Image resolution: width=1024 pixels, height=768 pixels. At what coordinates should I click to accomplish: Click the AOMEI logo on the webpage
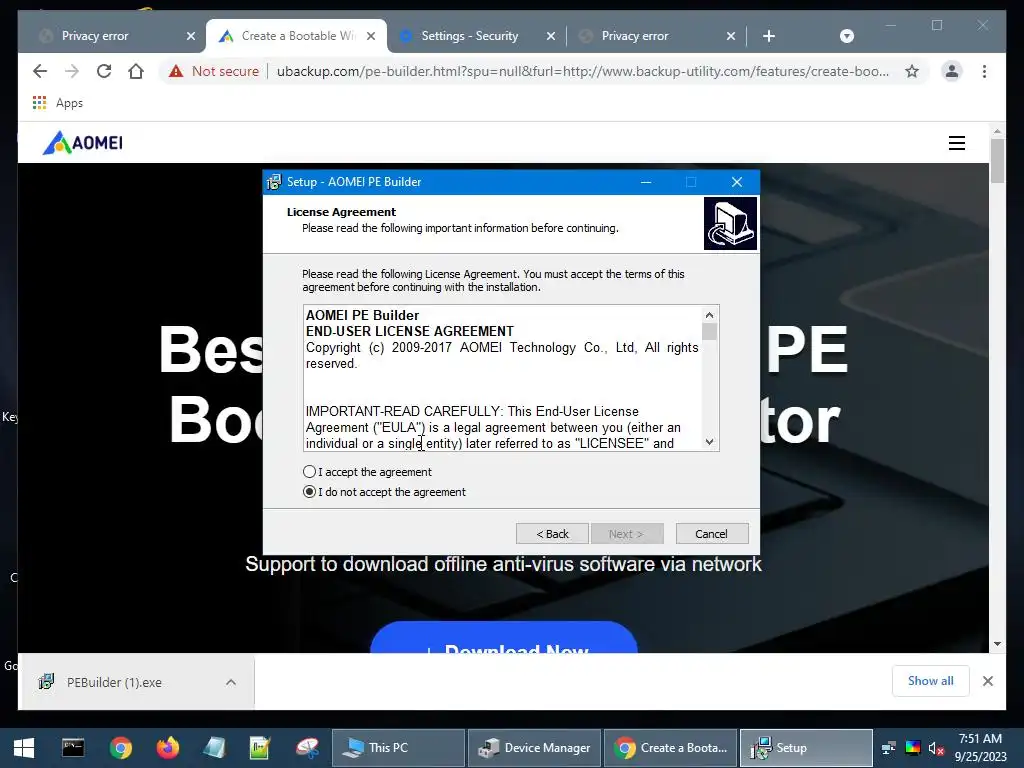(83, 142)
